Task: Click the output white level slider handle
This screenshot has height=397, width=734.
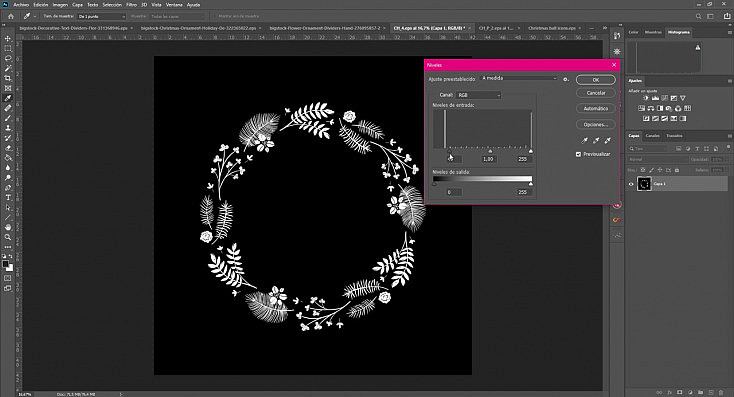Action: pyautogui.click(x=530, y=184)
